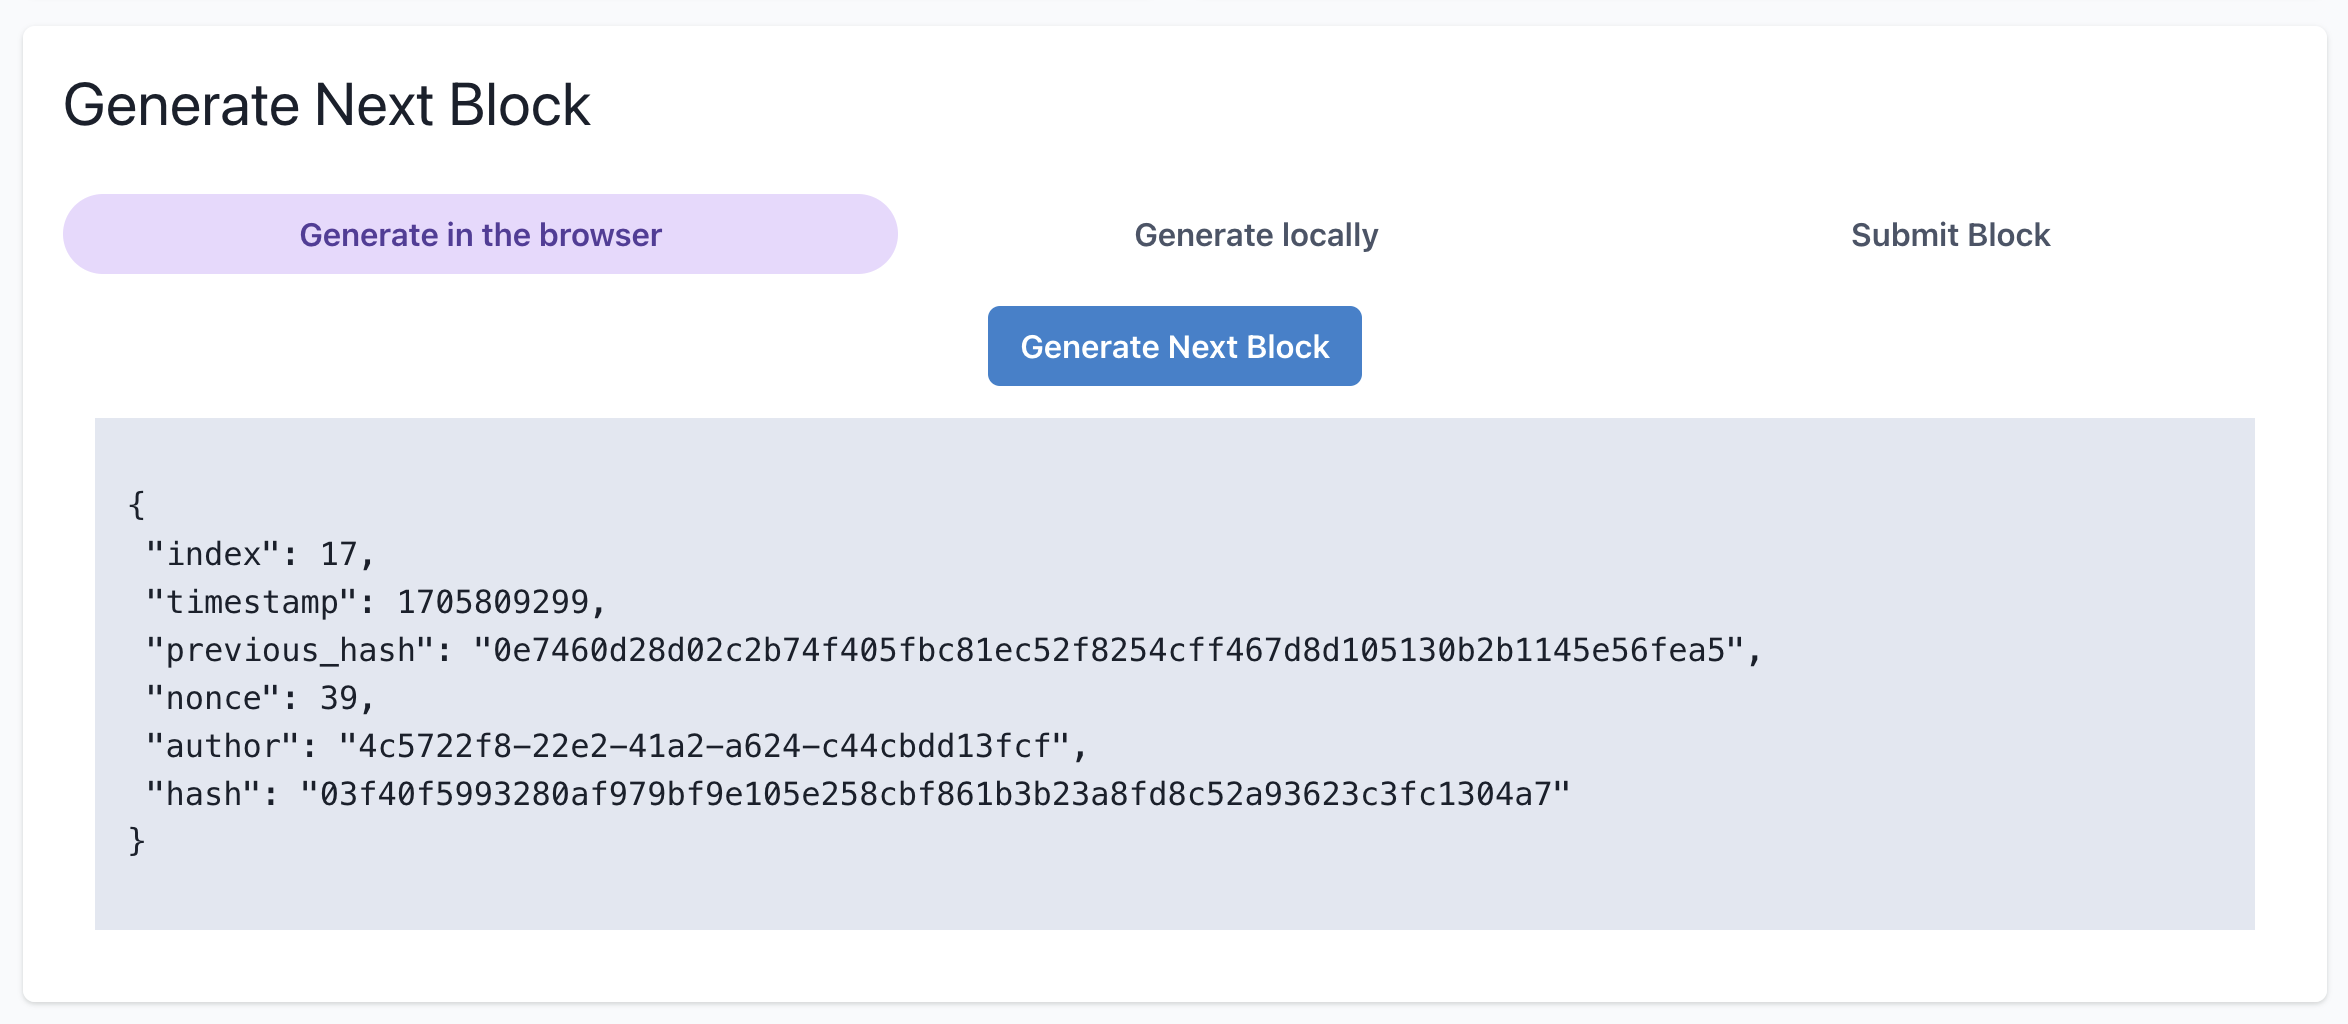This screenshot has height=1024, width=2348.
Task: Click the block hash value starting 03f40f
Action: (x=935, y=794)
